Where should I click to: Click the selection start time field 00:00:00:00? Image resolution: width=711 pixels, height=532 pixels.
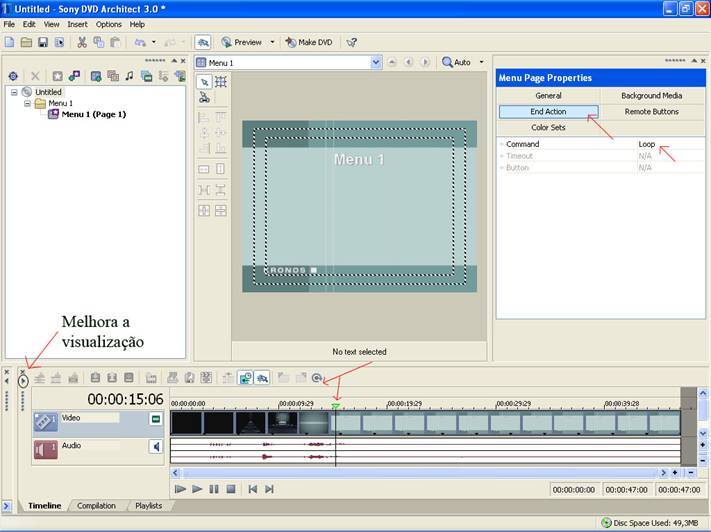574,490
